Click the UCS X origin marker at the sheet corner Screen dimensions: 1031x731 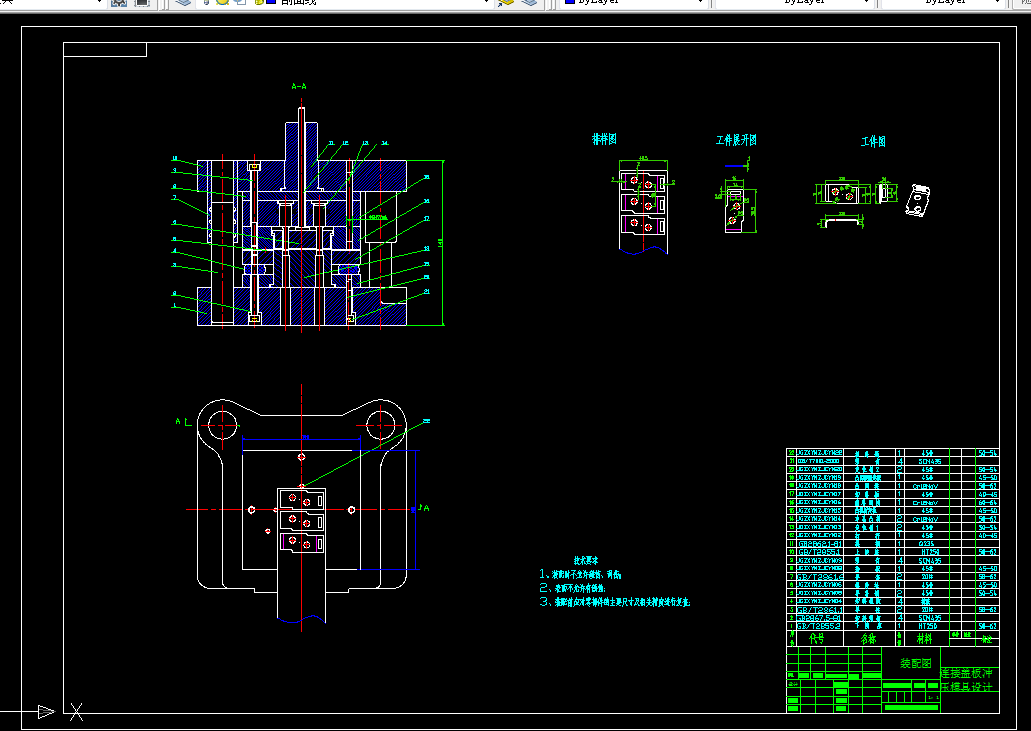76,711
